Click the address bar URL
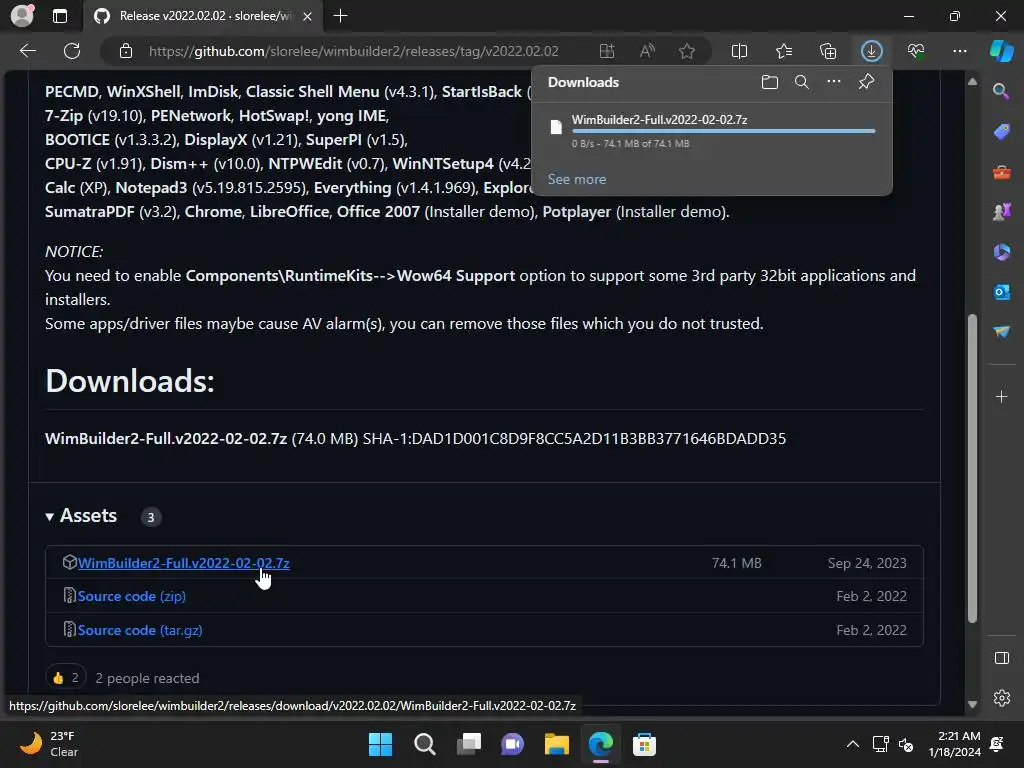This screenshot has width=1024, height=768. pos(353,51)
